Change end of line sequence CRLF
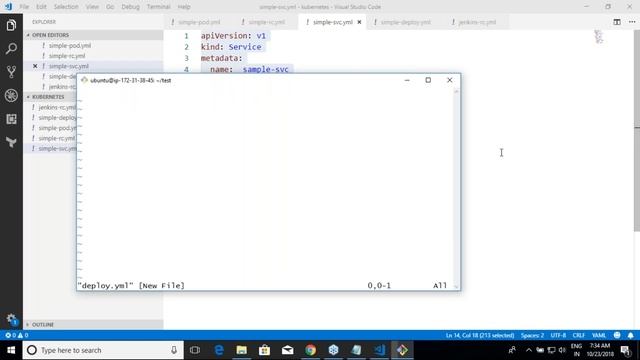640x360 pixels. (578, 335)
